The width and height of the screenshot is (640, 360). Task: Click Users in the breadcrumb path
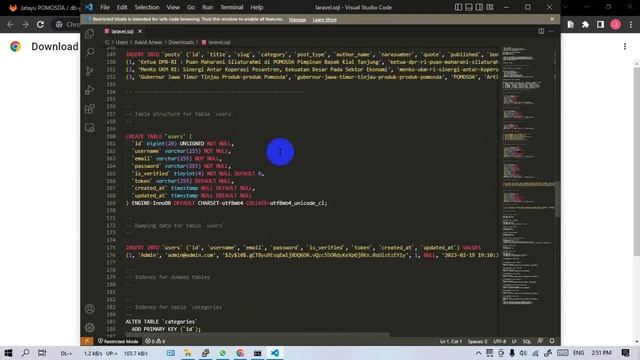click(x=122, y=42)
